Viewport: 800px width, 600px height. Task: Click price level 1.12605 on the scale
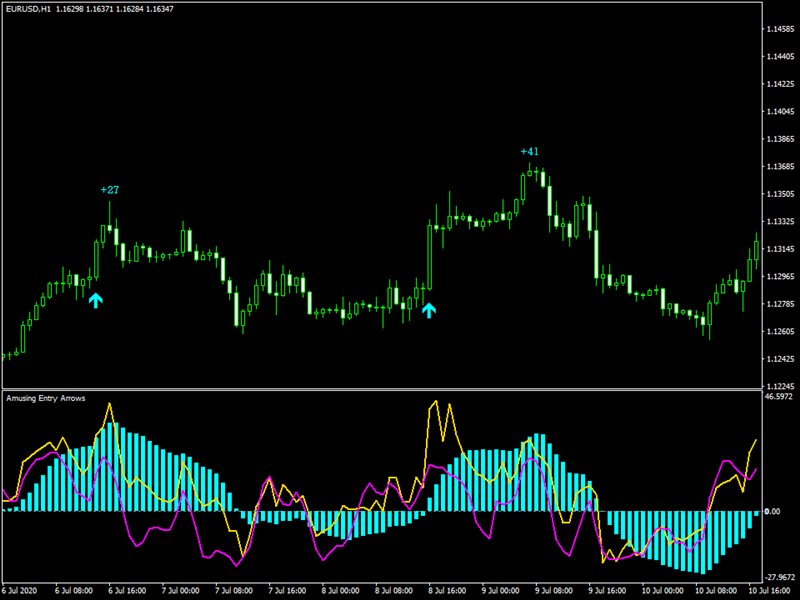(x=781, y=332)
